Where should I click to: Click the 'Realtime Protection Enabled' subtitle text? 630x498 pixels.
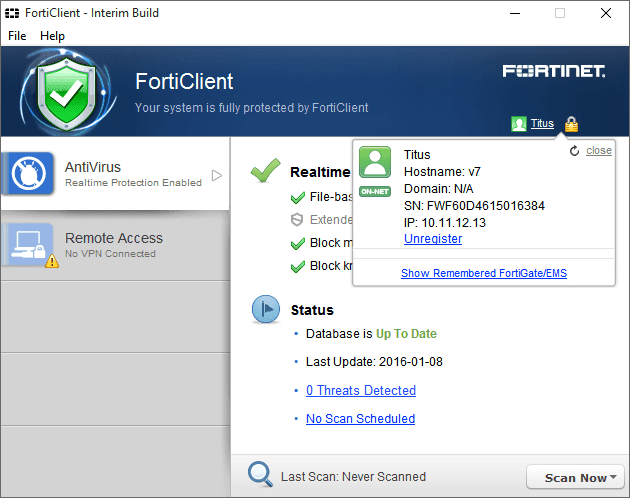(133, 183)
